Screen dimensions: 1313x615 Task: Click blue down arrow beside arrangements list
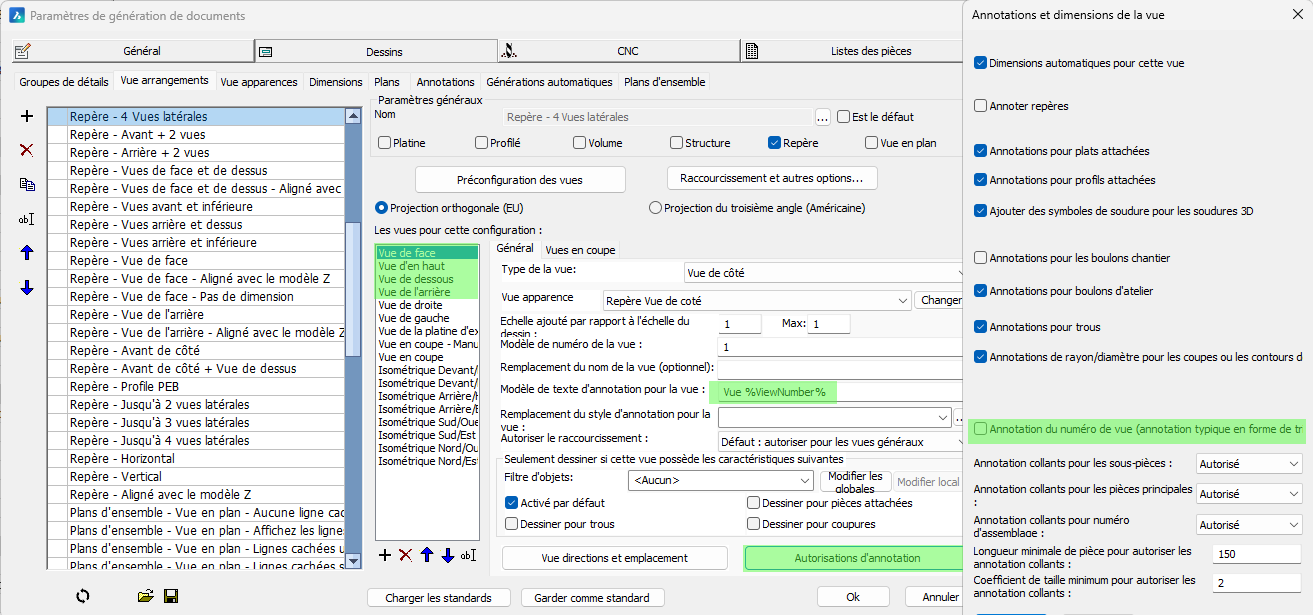pos(27,288)
